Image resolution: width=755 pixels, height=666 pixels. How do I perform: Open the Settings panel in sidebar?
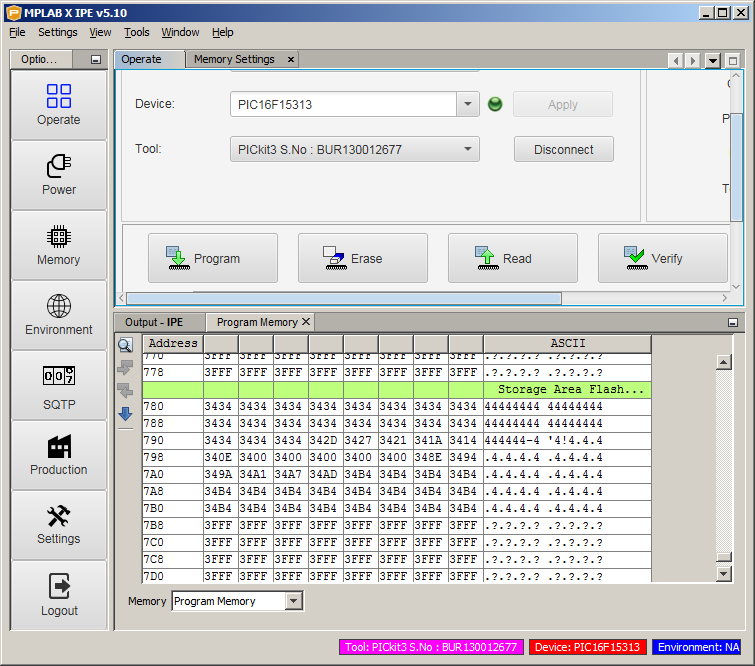tap(59, 525)
